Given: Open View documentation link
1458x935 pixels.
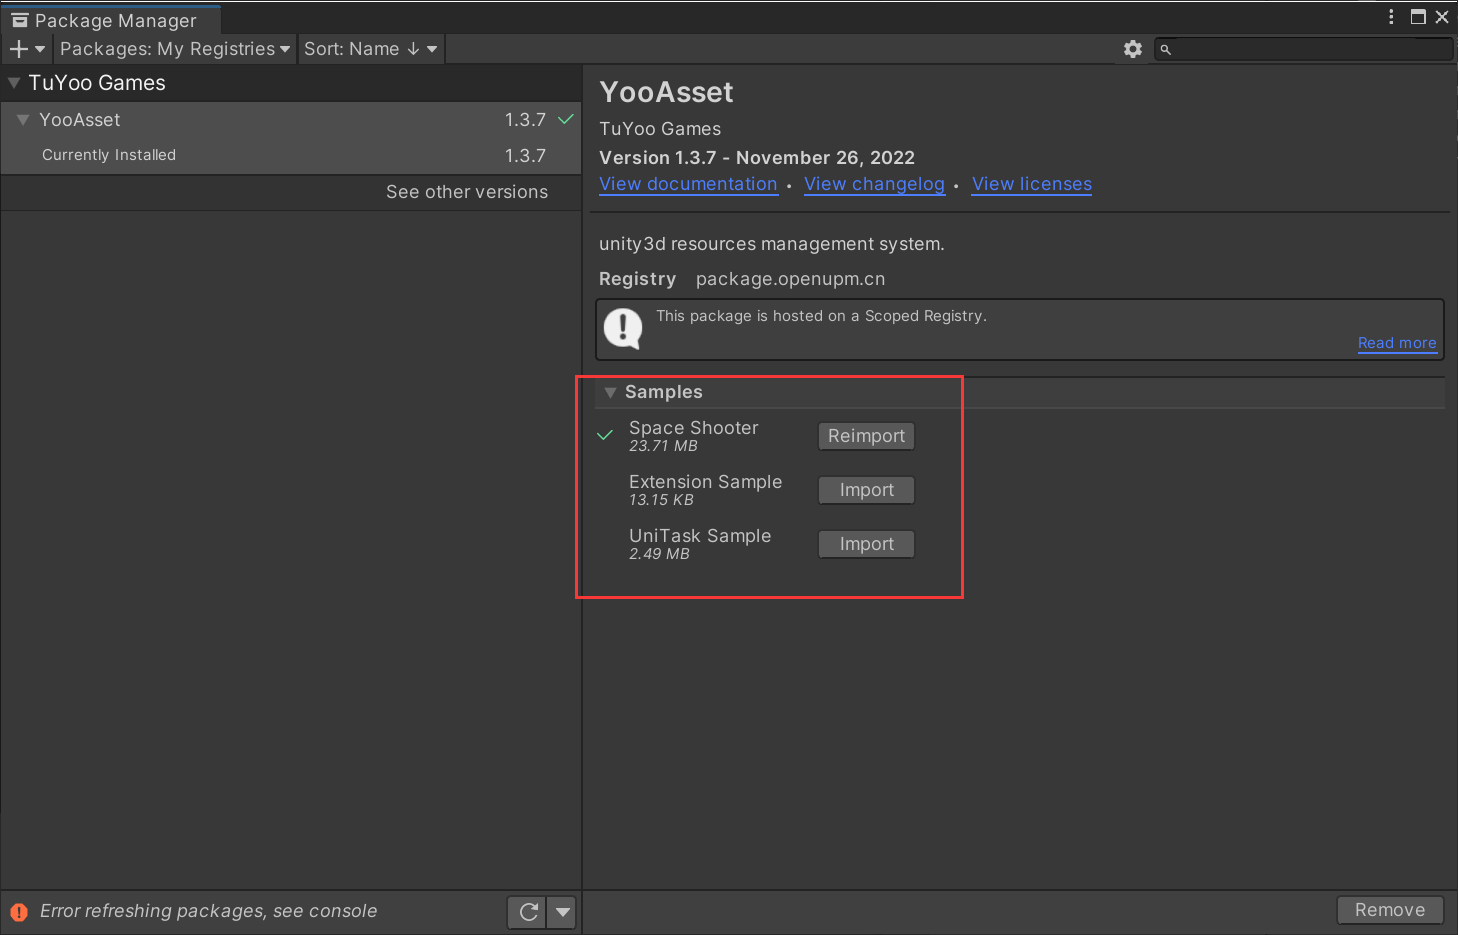Looking at the screenshot, I should [x=688, y=184].
